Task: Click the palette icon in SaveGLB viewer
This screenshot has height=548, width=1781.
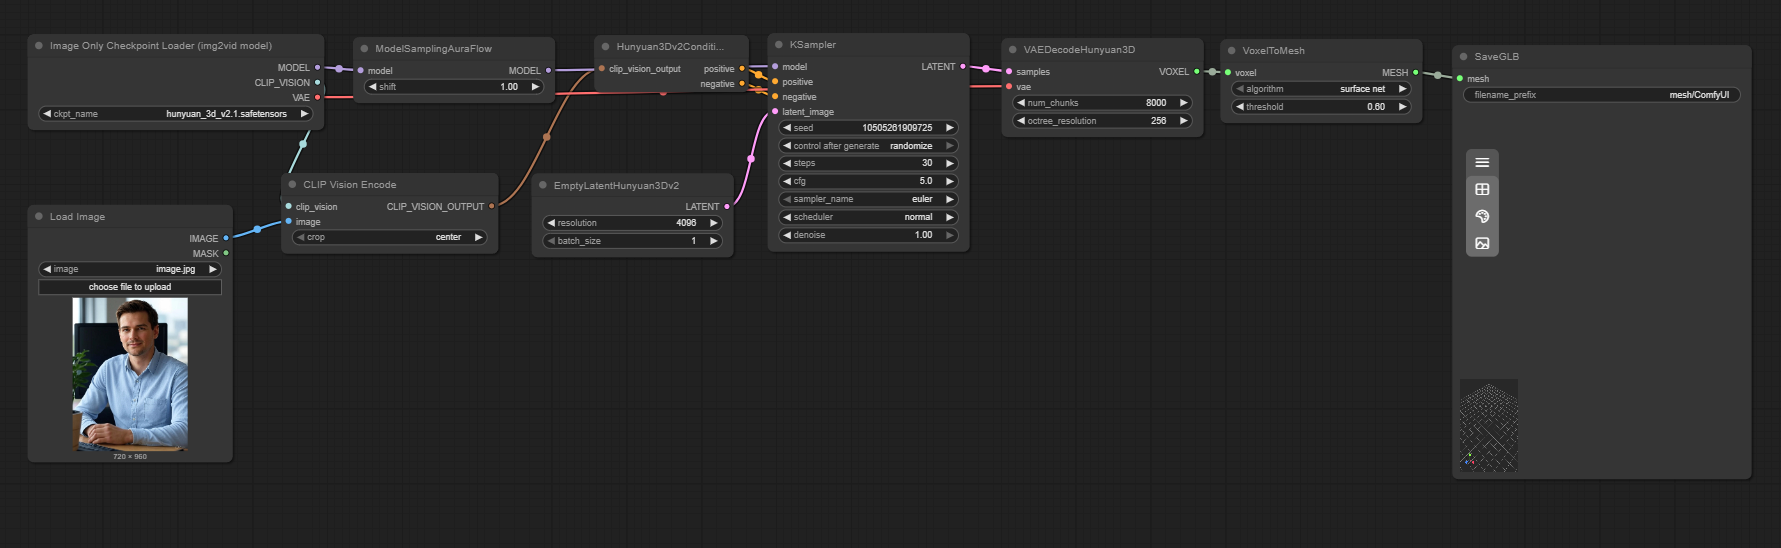Action: (1482, 217)
